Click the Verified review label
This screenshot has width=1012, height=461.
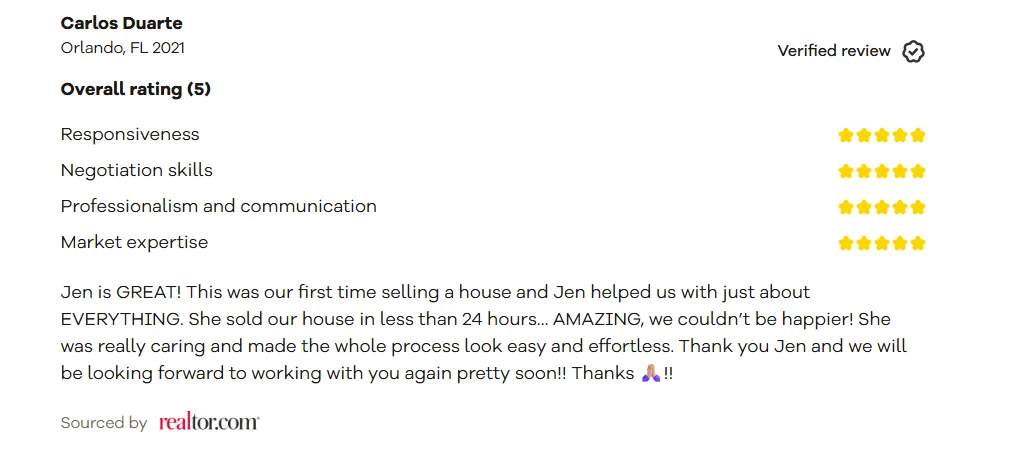pos(834,51)
